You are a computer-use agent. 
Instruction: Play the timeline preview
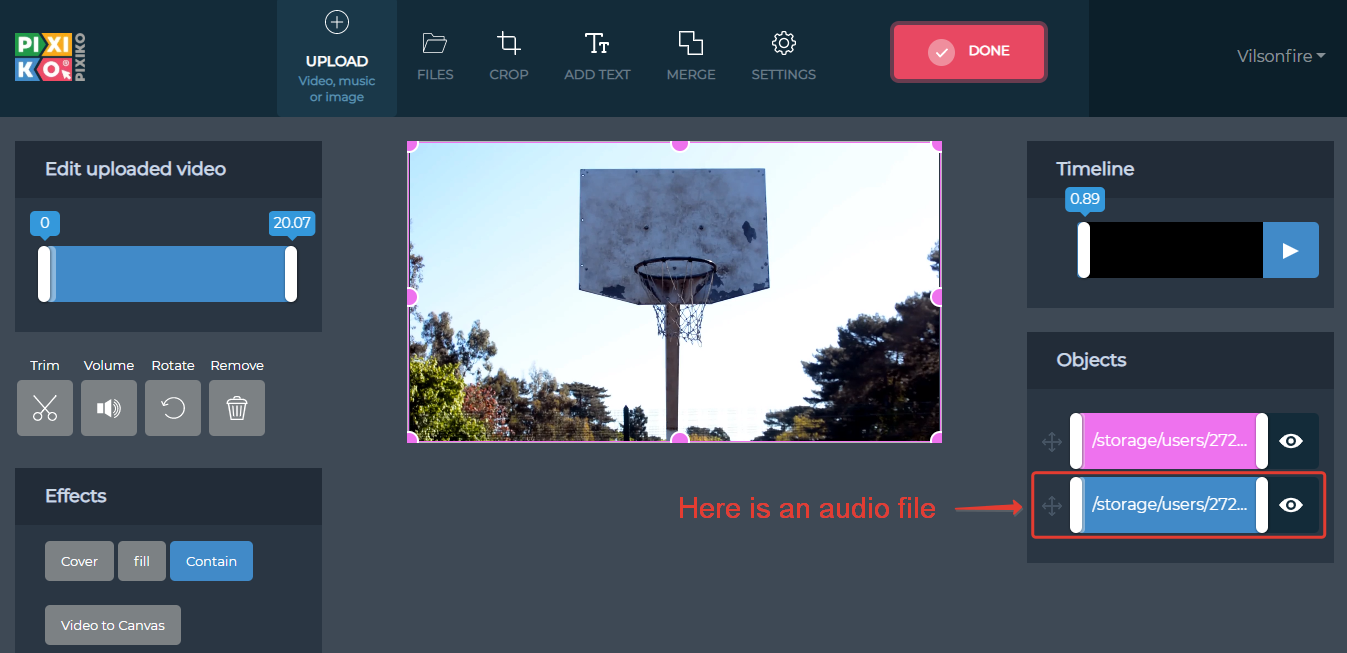1291,250
